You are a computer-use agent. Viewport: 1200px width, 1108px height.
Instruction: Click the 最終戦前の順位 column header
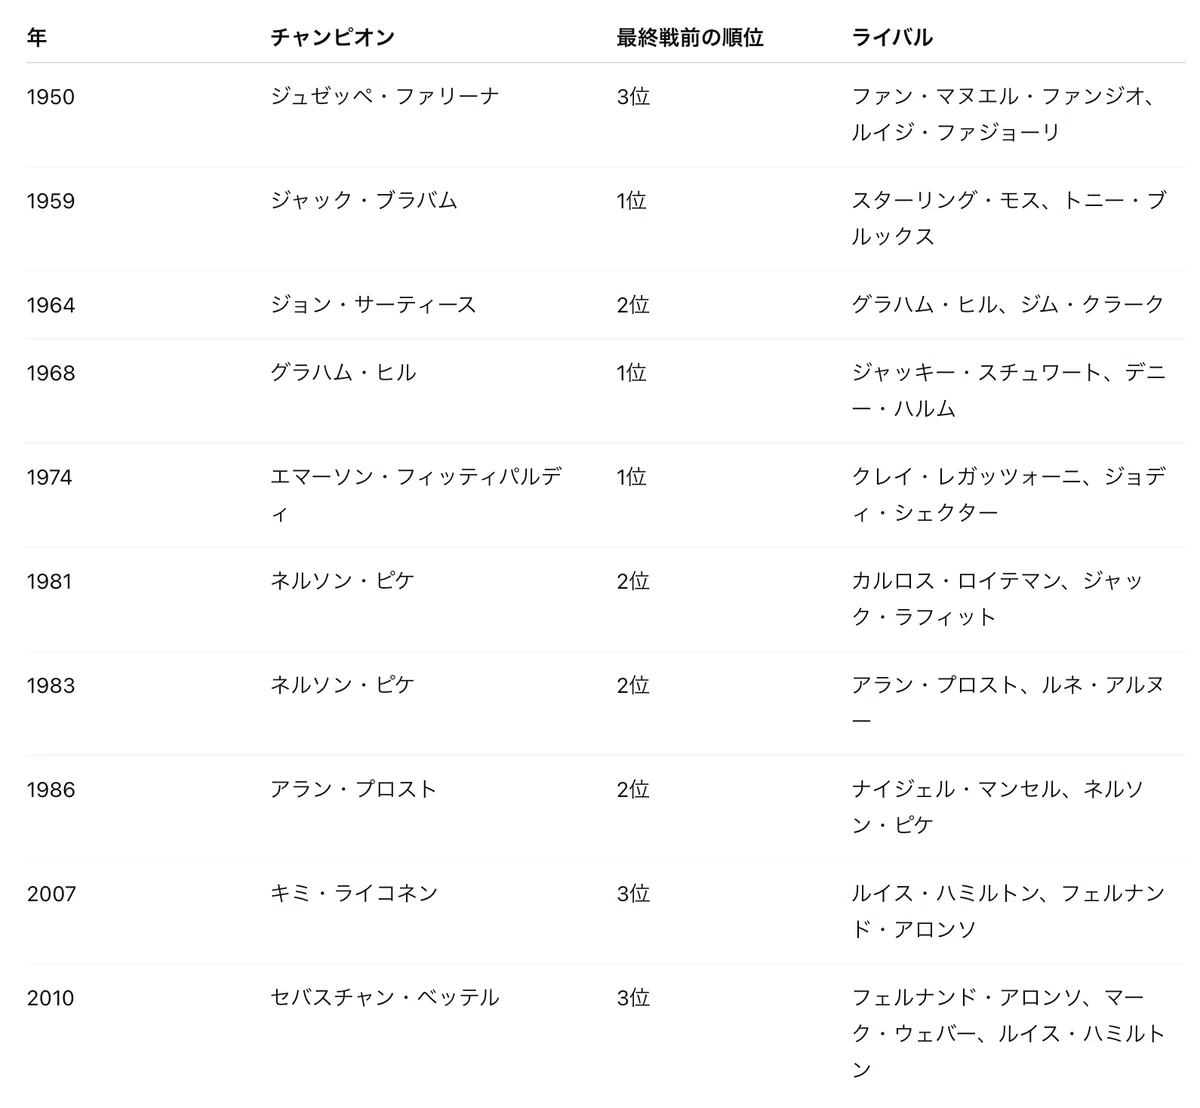tap(690, 38)
